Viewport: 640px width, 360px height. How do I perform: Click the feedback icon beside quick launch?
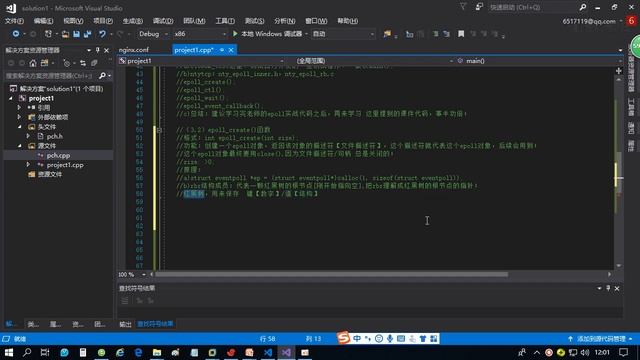479,7
